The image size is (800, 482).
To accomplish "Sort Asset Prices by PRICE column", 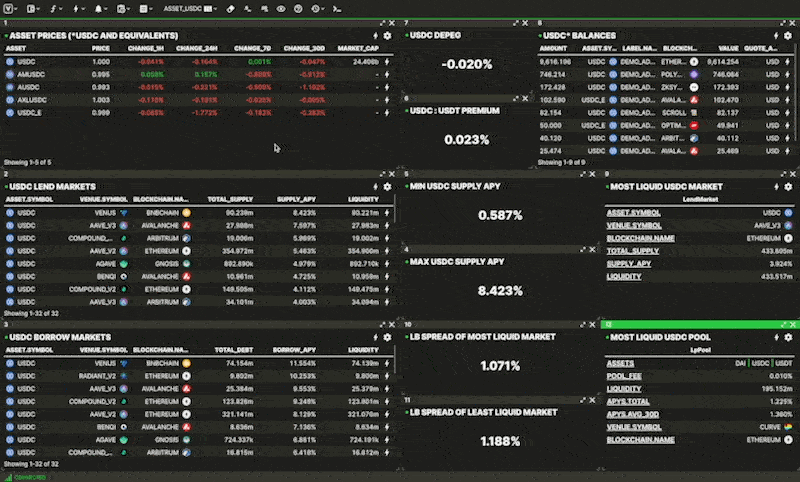I will tap(101, 48).
